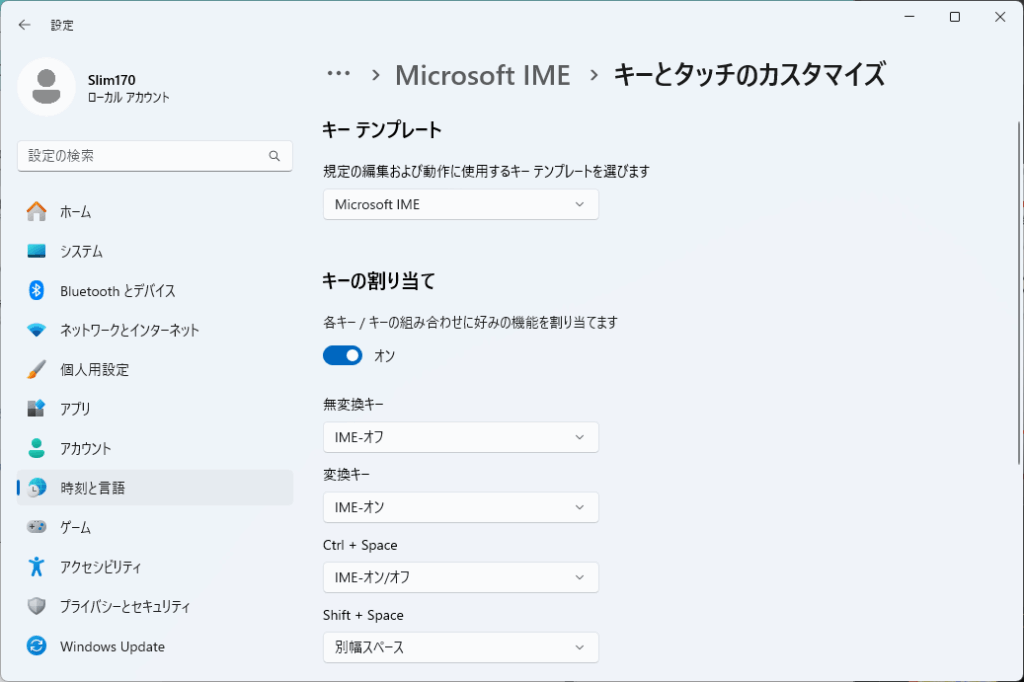Click the Slim170 ローカル アカウント profile name

129,88
